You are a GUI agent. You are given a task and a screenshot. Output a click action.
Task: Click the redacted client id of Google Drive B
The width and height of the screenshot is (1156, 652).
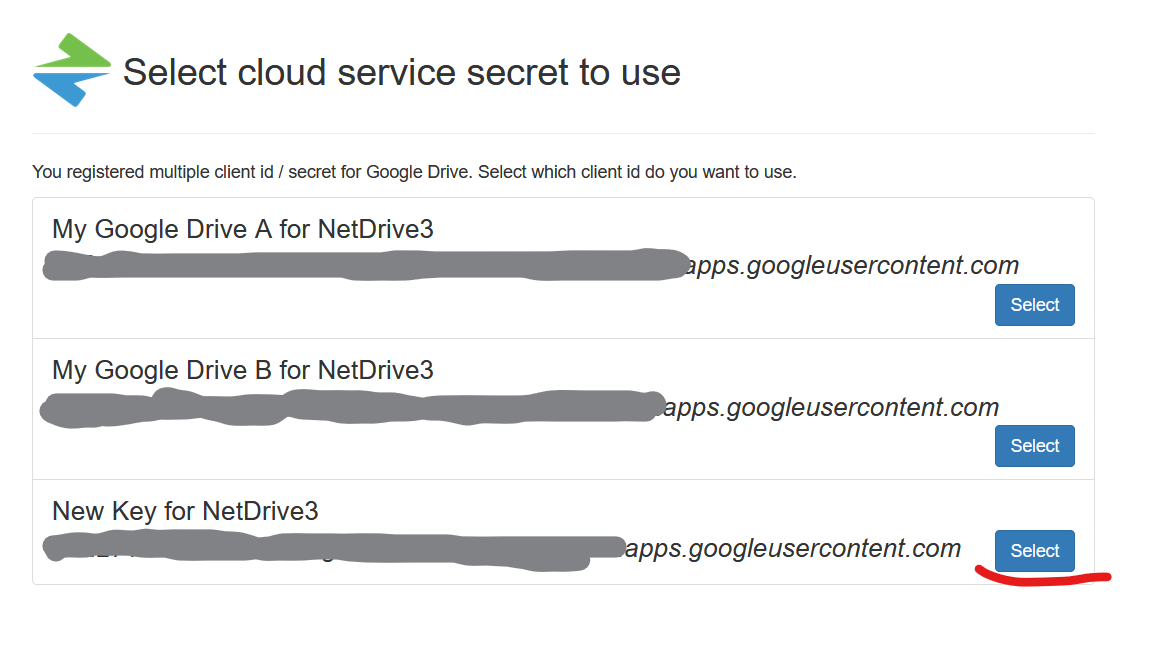tap(350, 407)
